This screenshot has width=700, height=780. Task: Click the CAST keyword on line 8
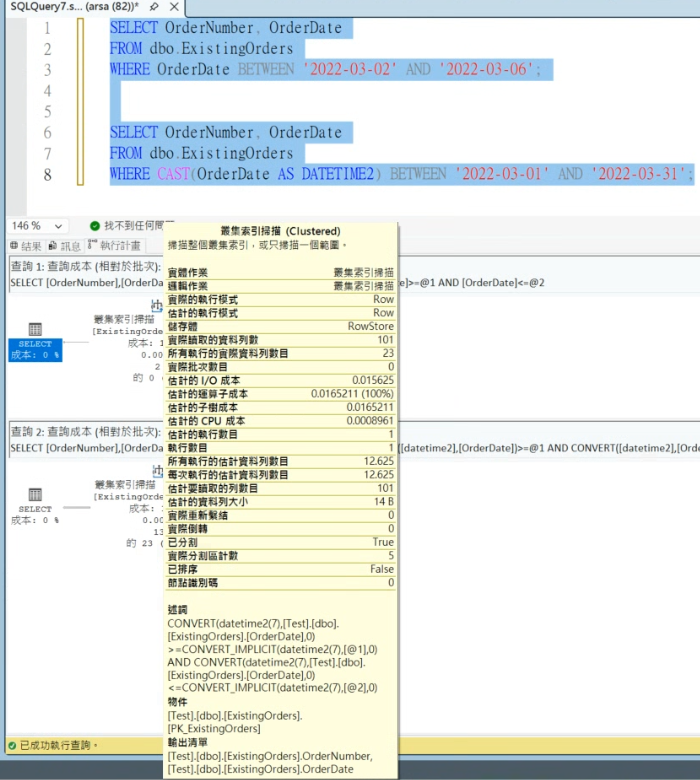(174, 174)
